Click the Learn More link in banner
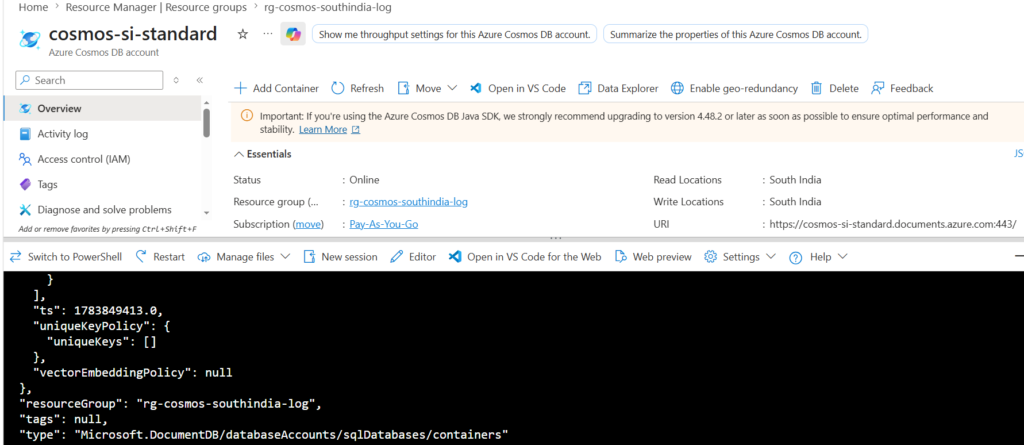Image resolution: width=1024 pixels, height=445 pixels. click(x=323, y=130)
